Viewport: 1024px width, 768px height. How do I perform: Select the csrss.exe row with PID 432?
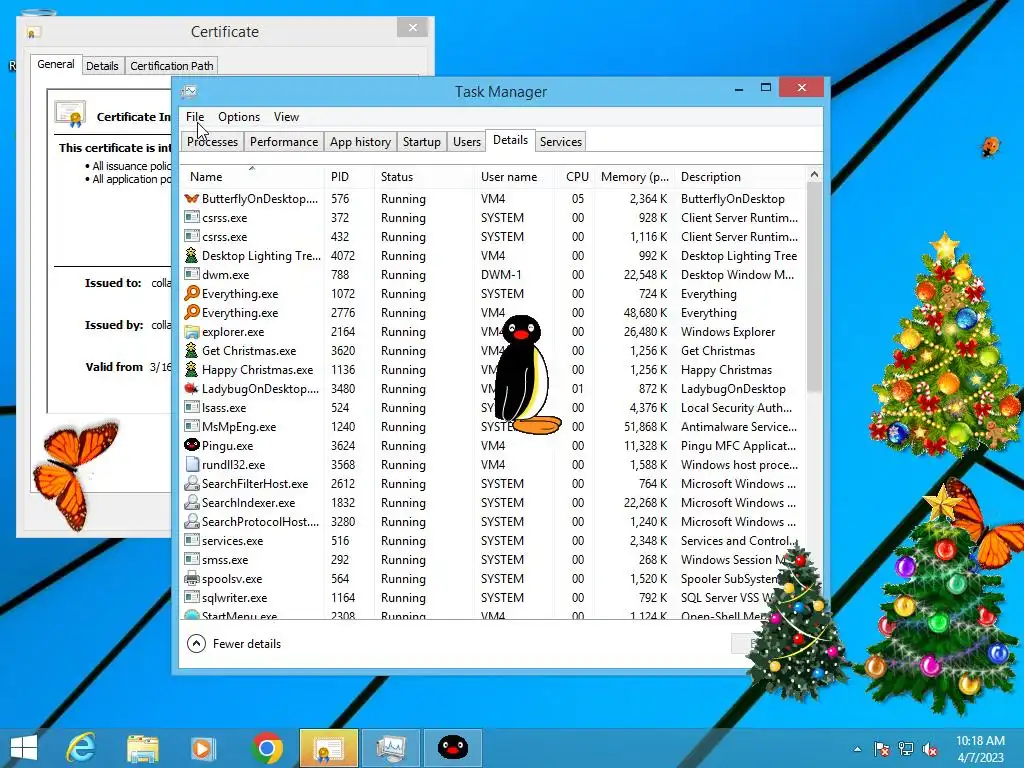494,236
